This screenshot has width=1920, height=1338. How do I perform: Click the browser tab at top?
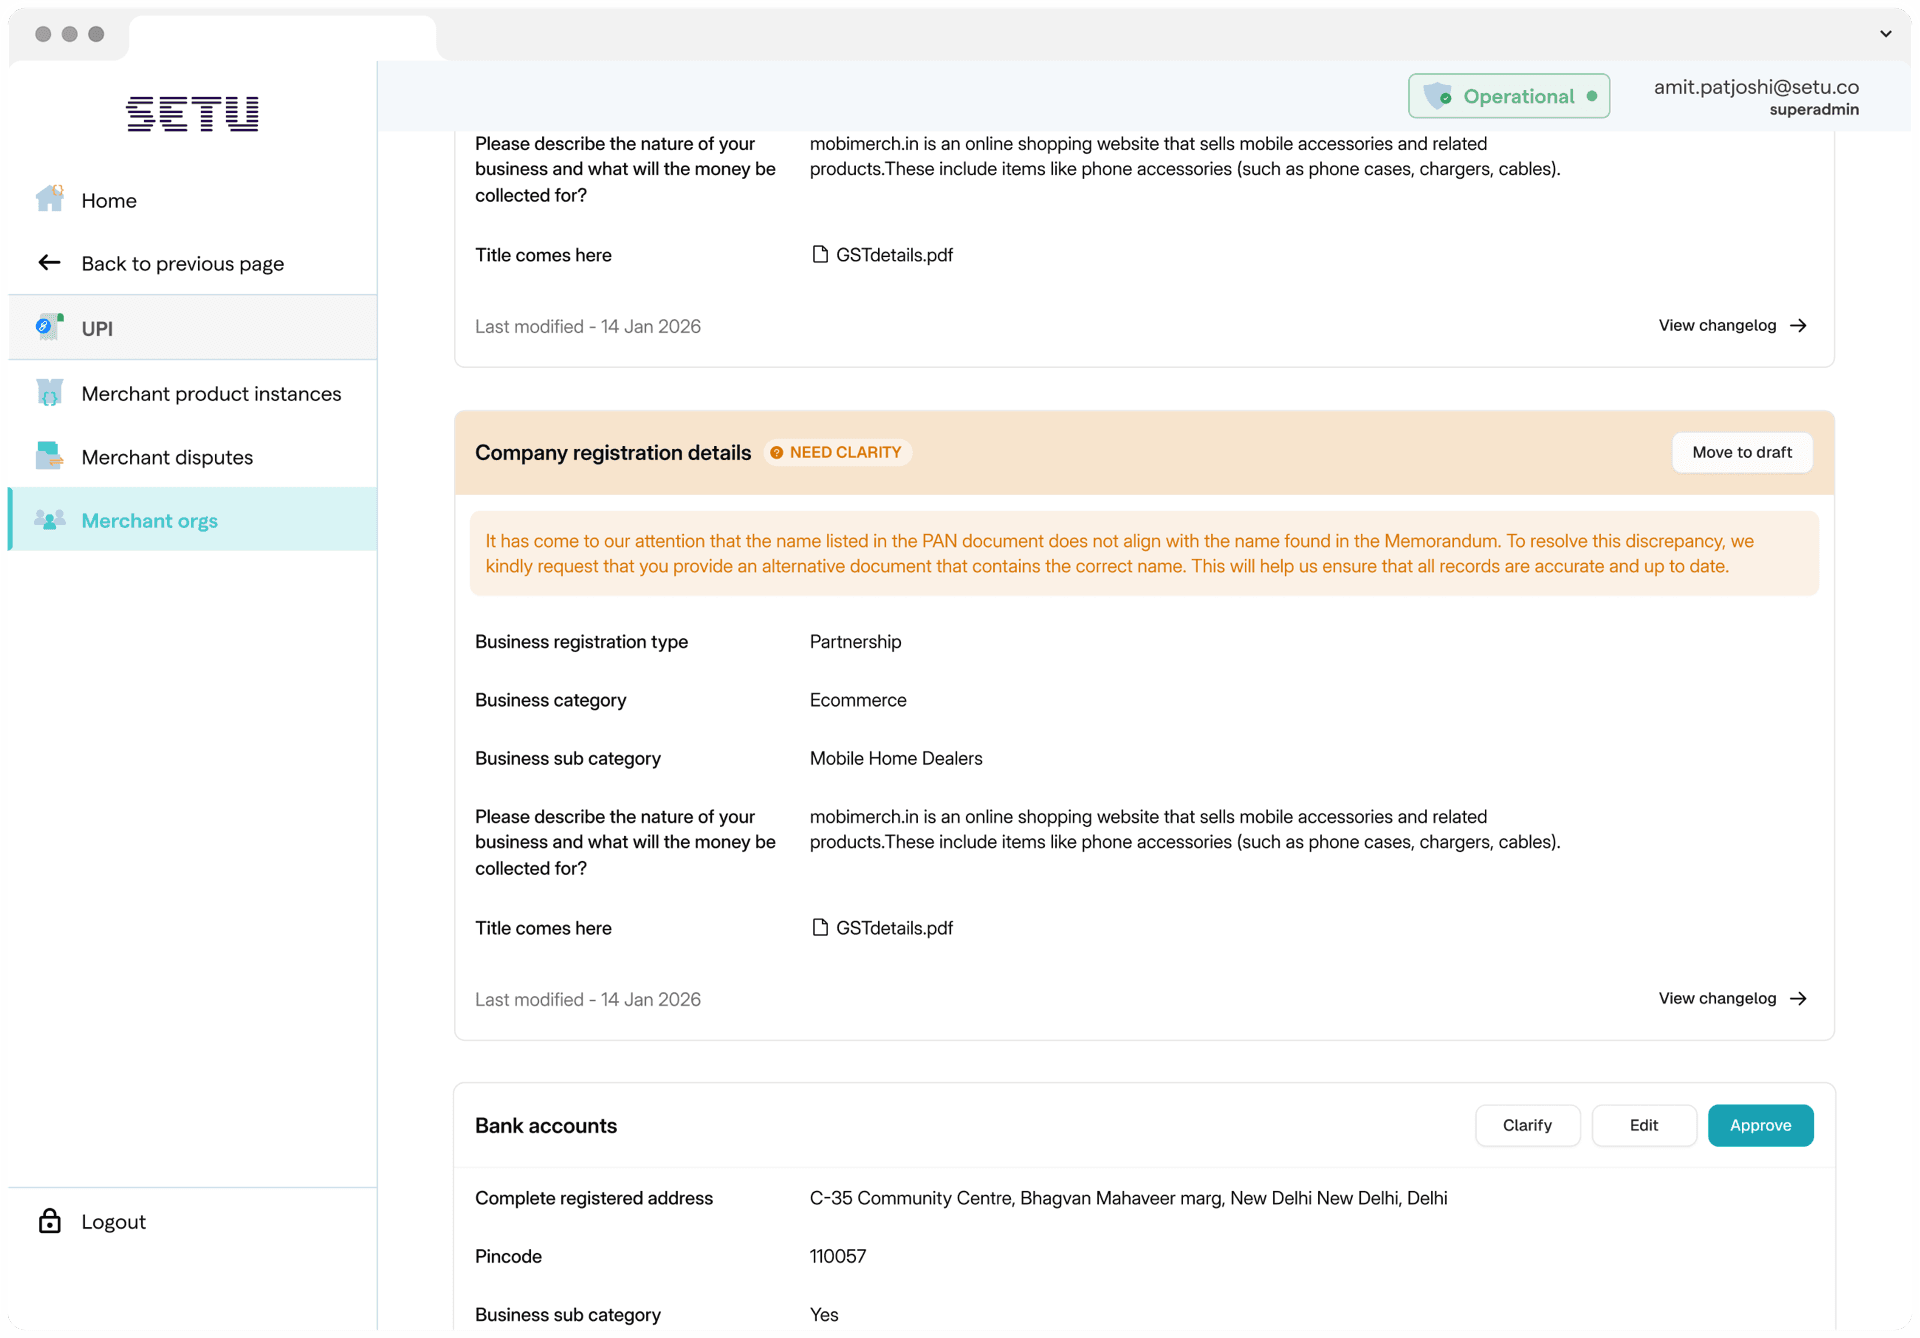tap(283, 37)
